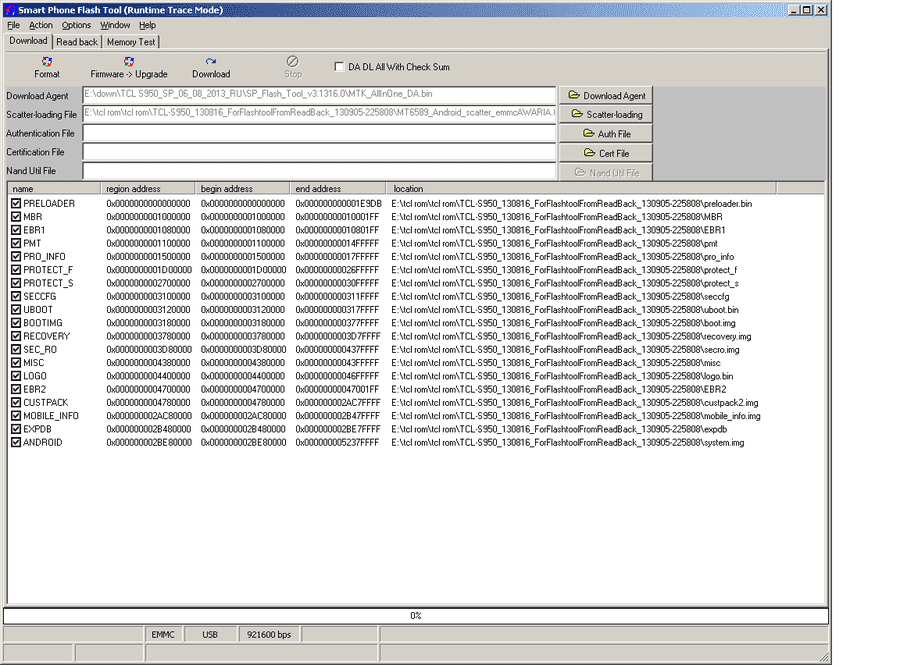Screen dimensions: 900x665
Task: Uncheck the MISC partition
Action: (16, 363)
